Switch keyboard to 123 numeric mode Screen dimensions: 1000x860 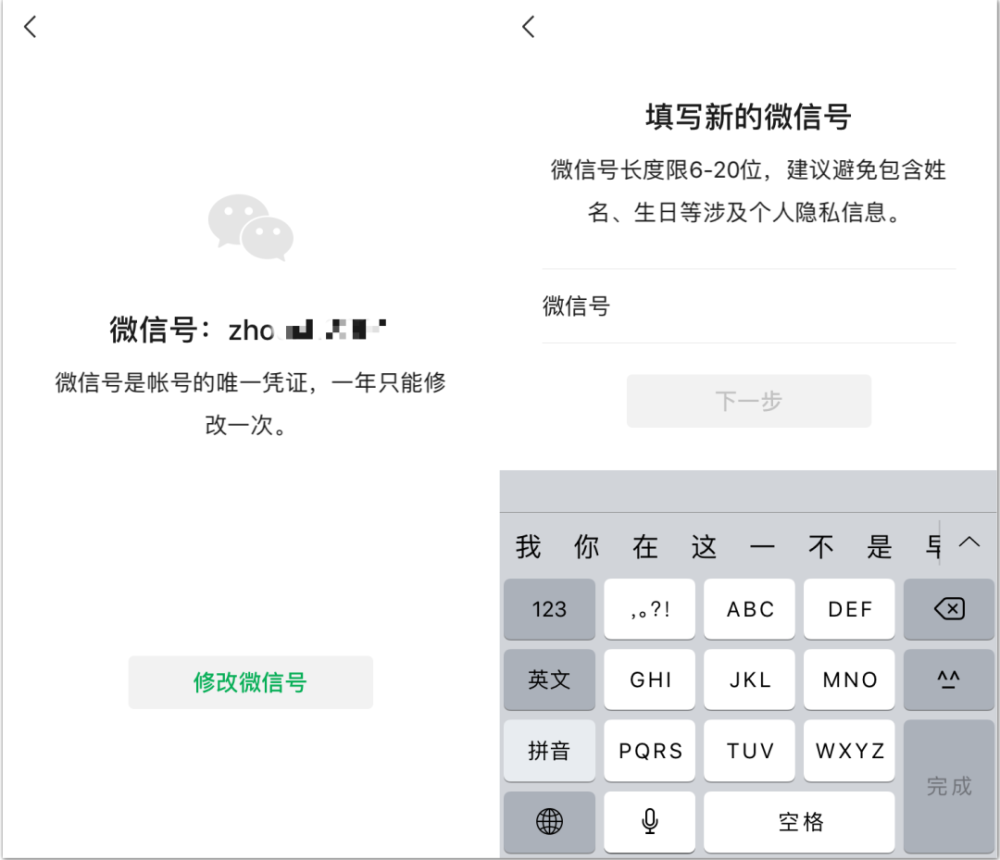[549, 609]
